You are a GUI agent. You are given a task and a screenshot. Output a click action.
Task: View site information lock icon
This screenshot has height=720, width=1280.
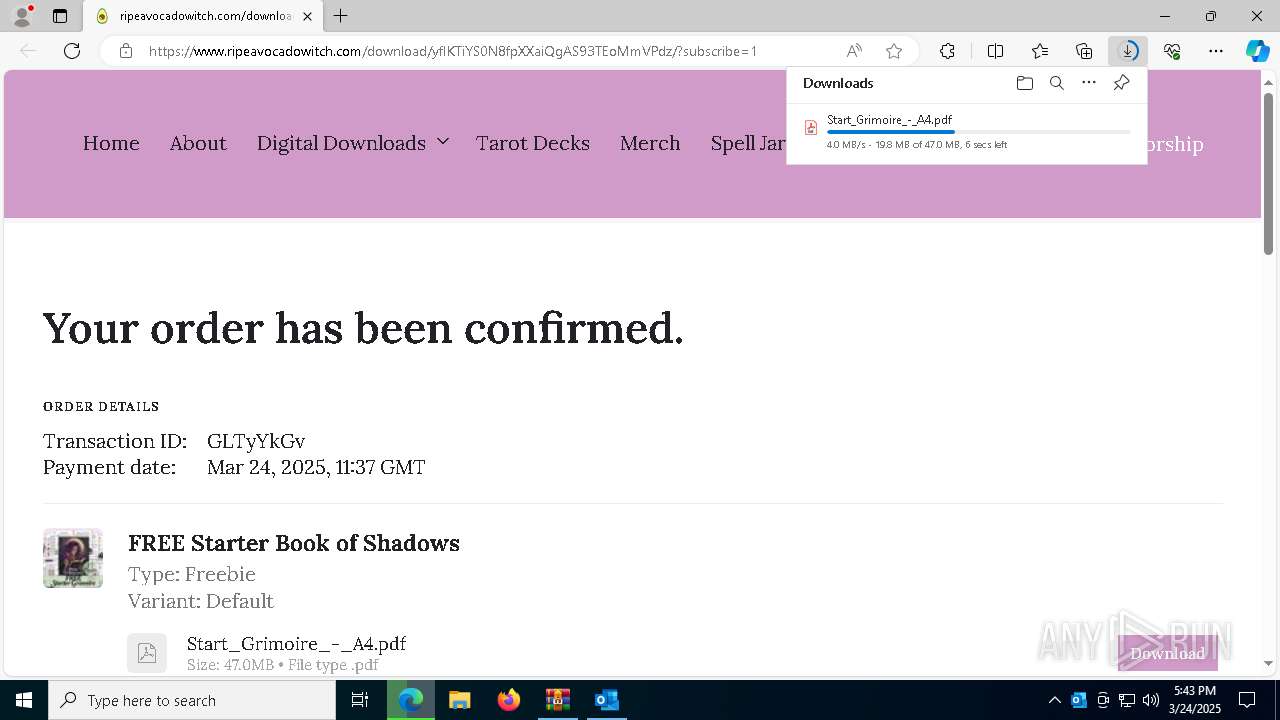(126, 51)
